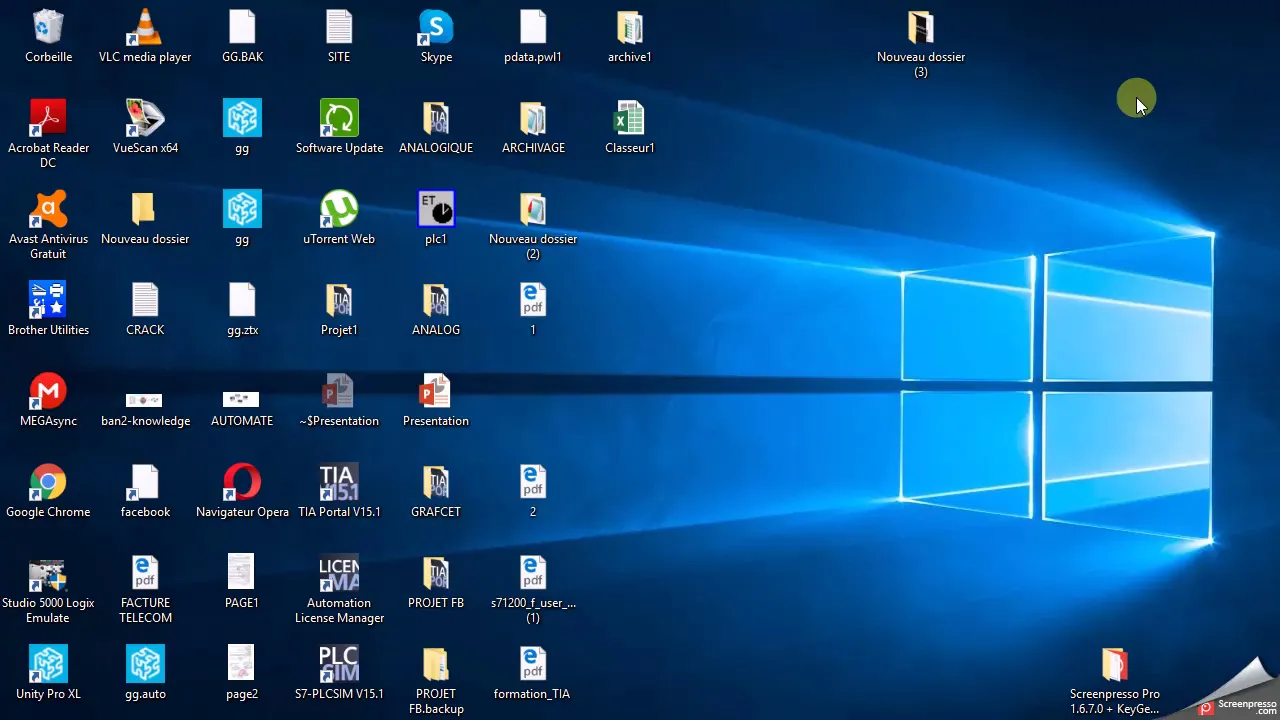The image size is (1280, 720).
Task: Launch Google Chrome
Action: click(48, 483)
